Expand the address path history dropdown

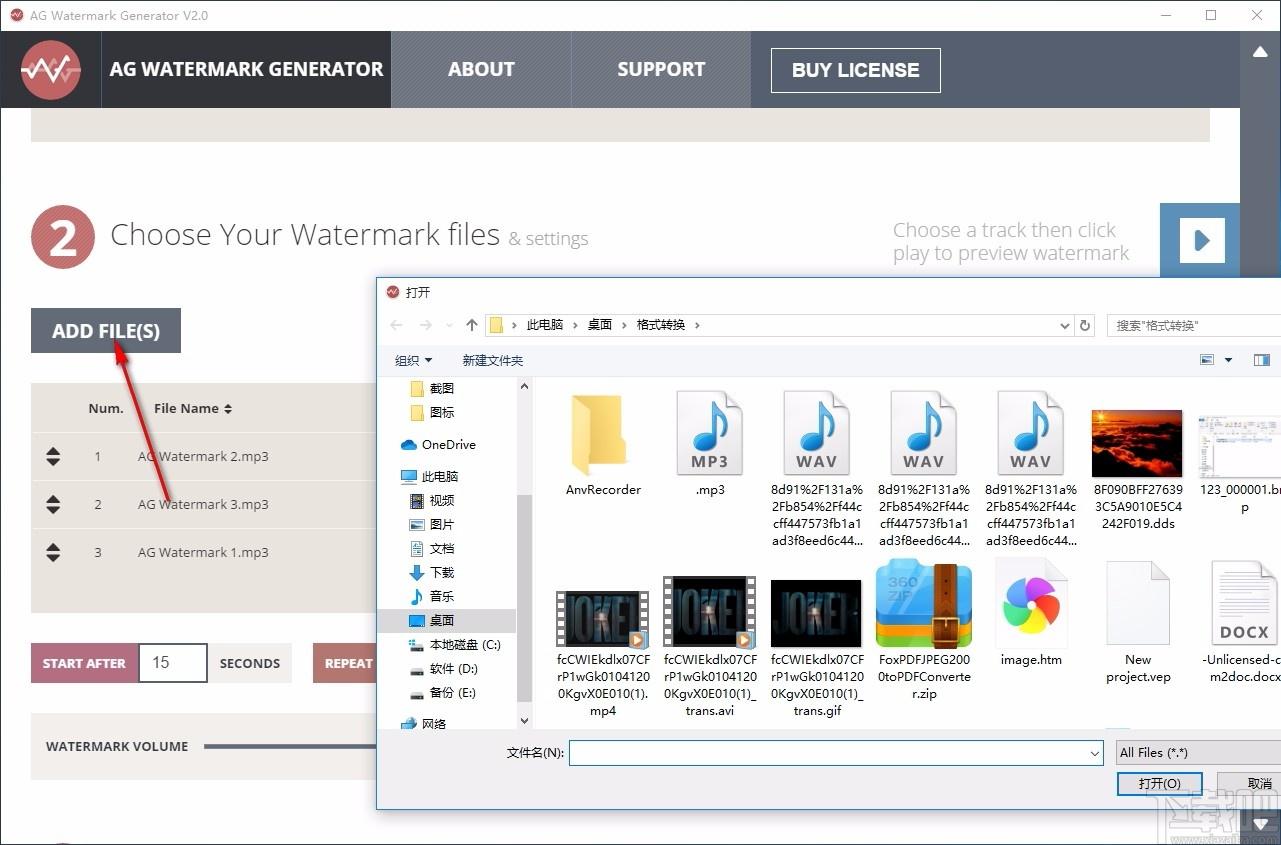(x=1064, y=325)
